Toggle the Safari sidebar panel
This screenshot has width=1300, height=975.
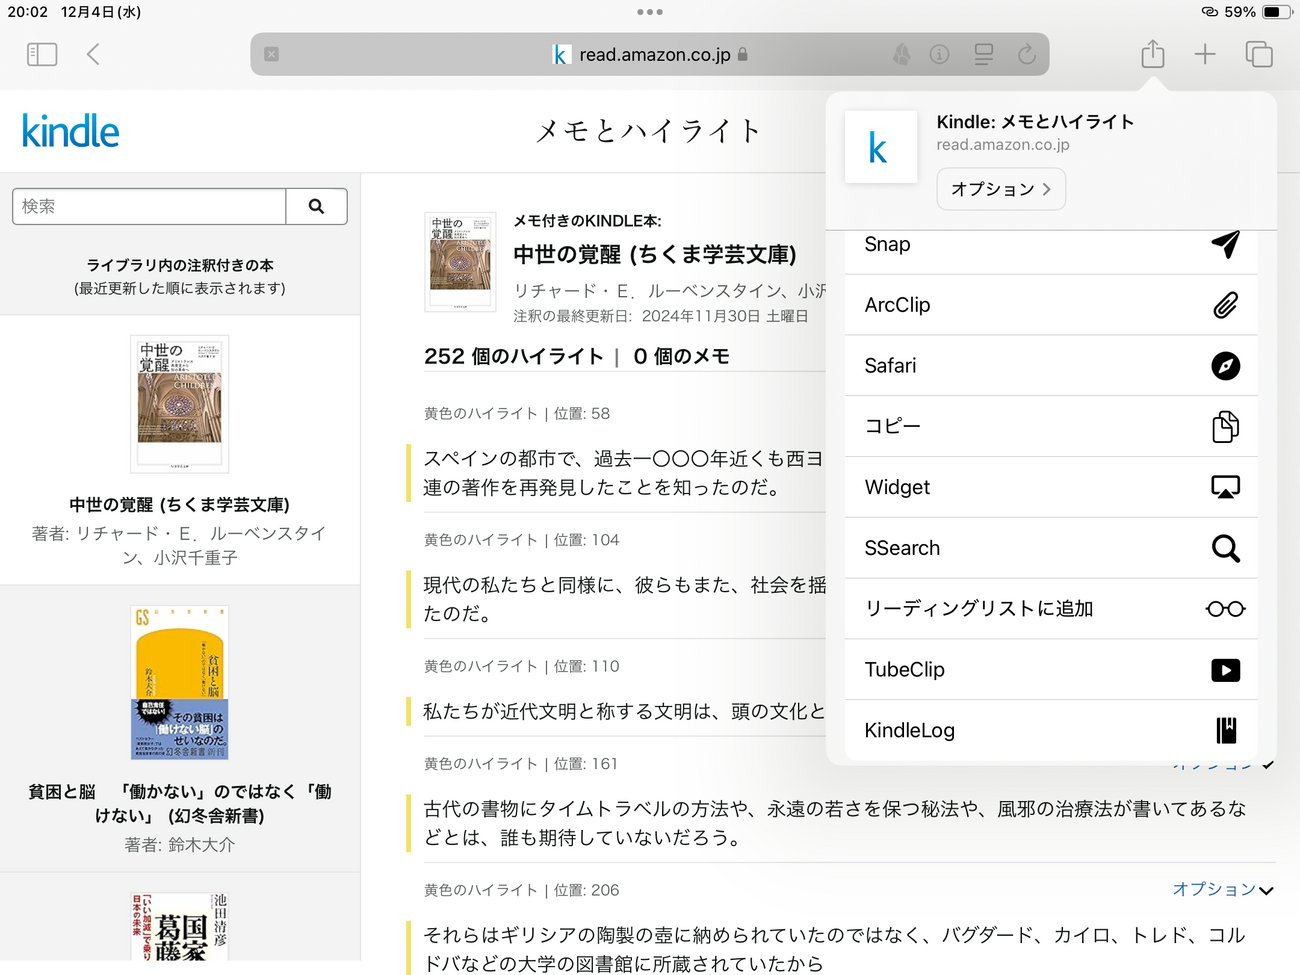(42, 54)
